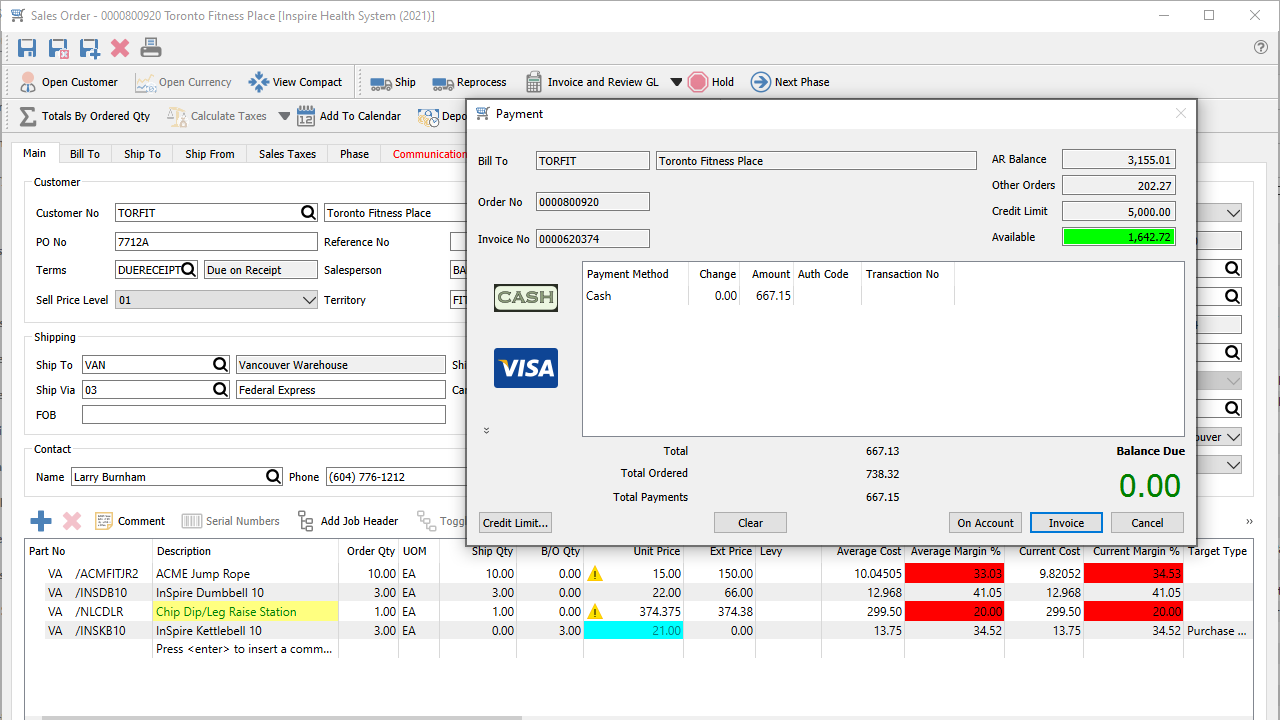Advance order using Next Phase
Screen dimensions: 1280x720
[x=790, y=82]
